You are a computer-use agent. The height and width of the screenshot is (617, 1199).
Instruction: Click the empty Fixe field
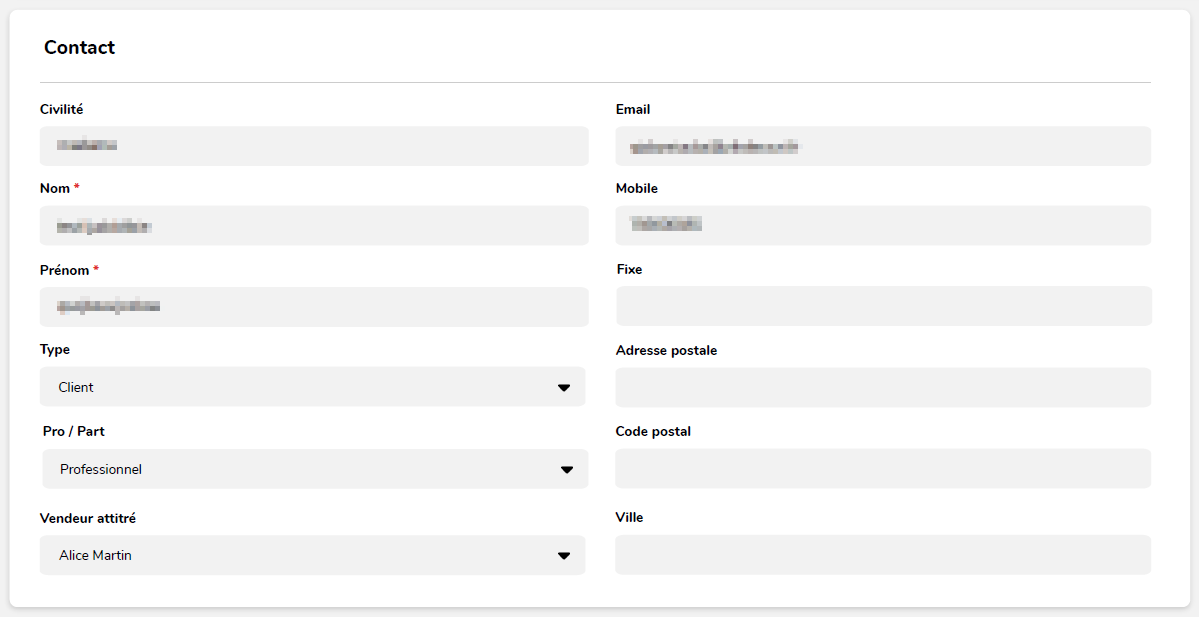[x=883, y=306]
